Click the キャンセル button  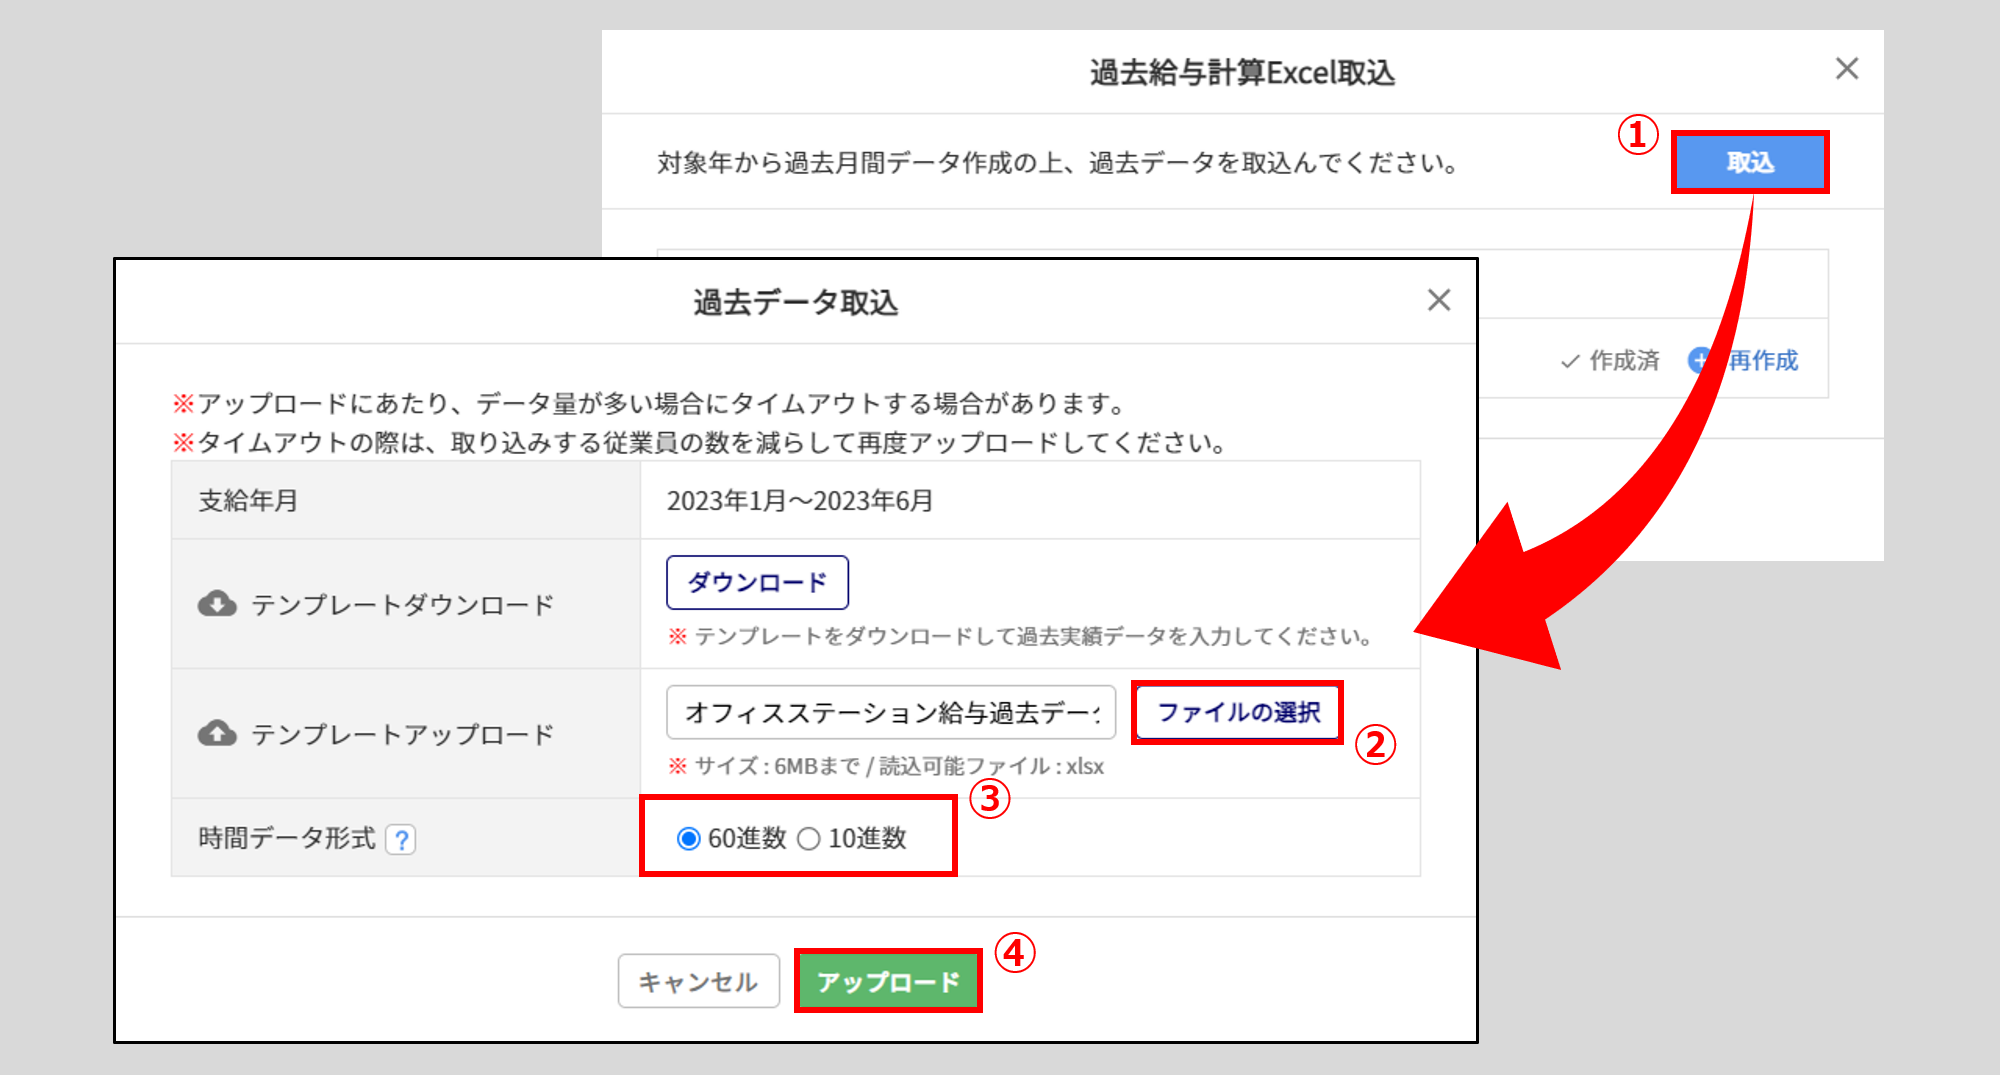pos(698,981)
